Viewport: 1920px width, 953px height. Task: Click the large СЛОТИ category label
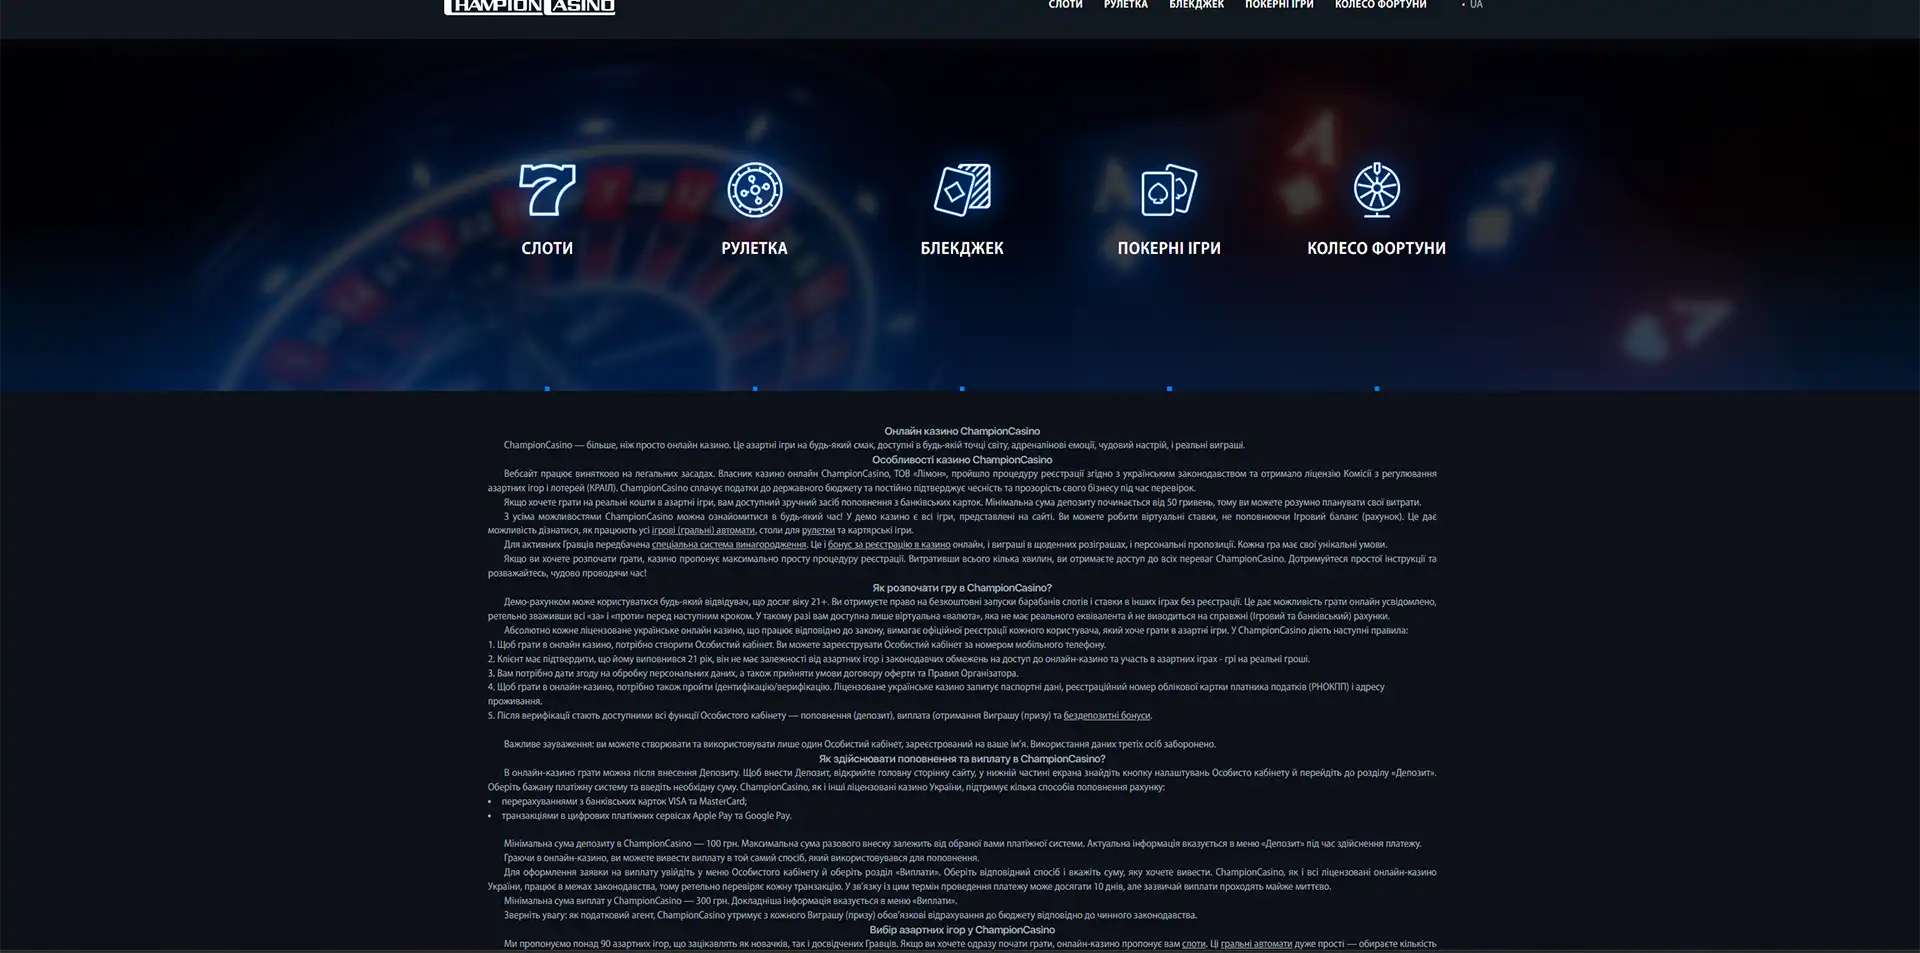click(x=547, y=248)
